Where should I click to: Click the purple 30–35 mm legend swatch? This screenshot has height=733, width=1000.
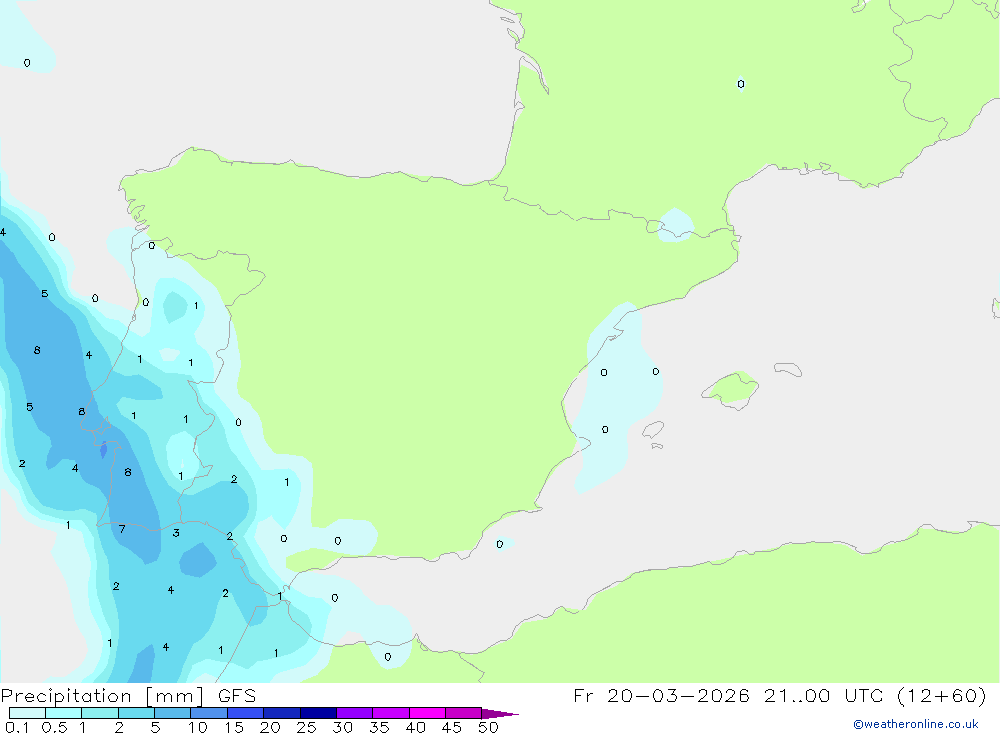coord(355,713)
